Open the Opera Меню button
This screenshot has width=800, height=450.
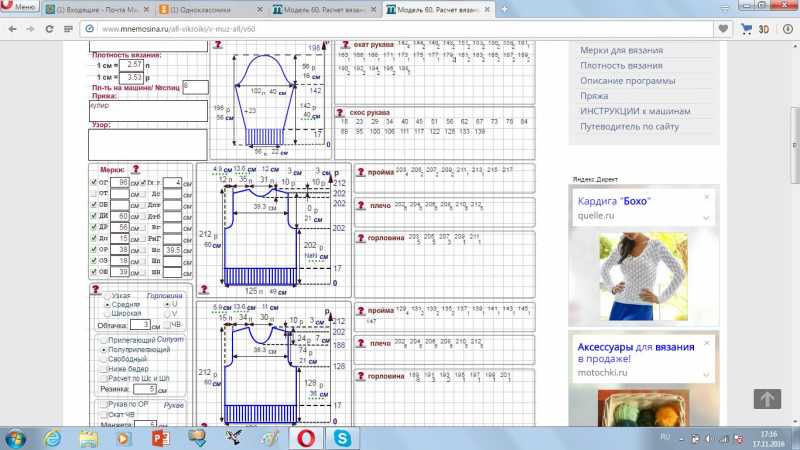click(x=20, y=8)
